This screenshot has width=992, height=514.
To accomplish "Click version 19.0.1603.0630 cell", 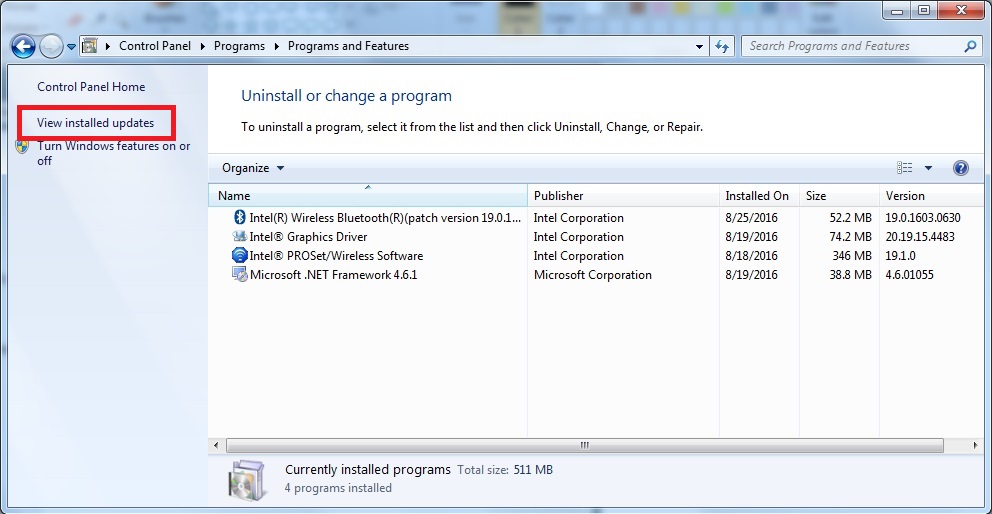I will tap(923, 218).
